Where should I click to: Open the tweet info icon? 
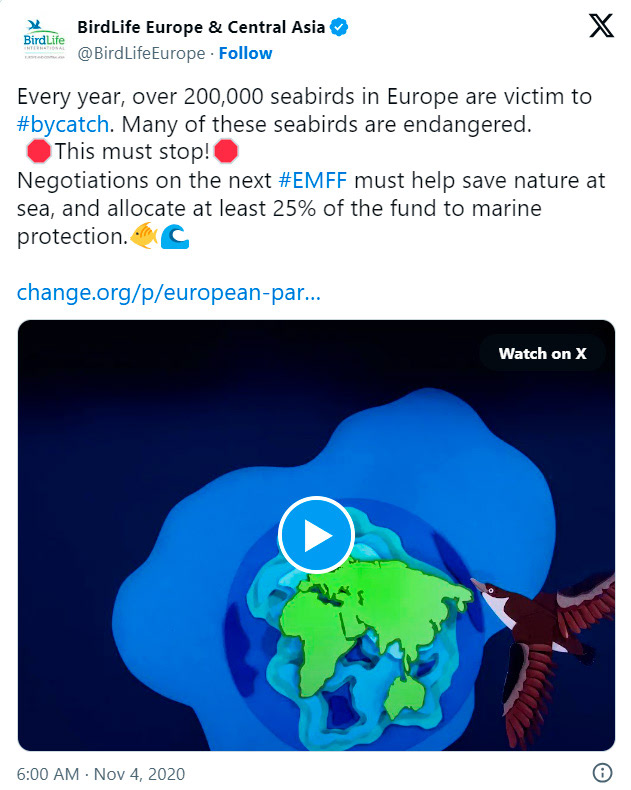point(602,772)
